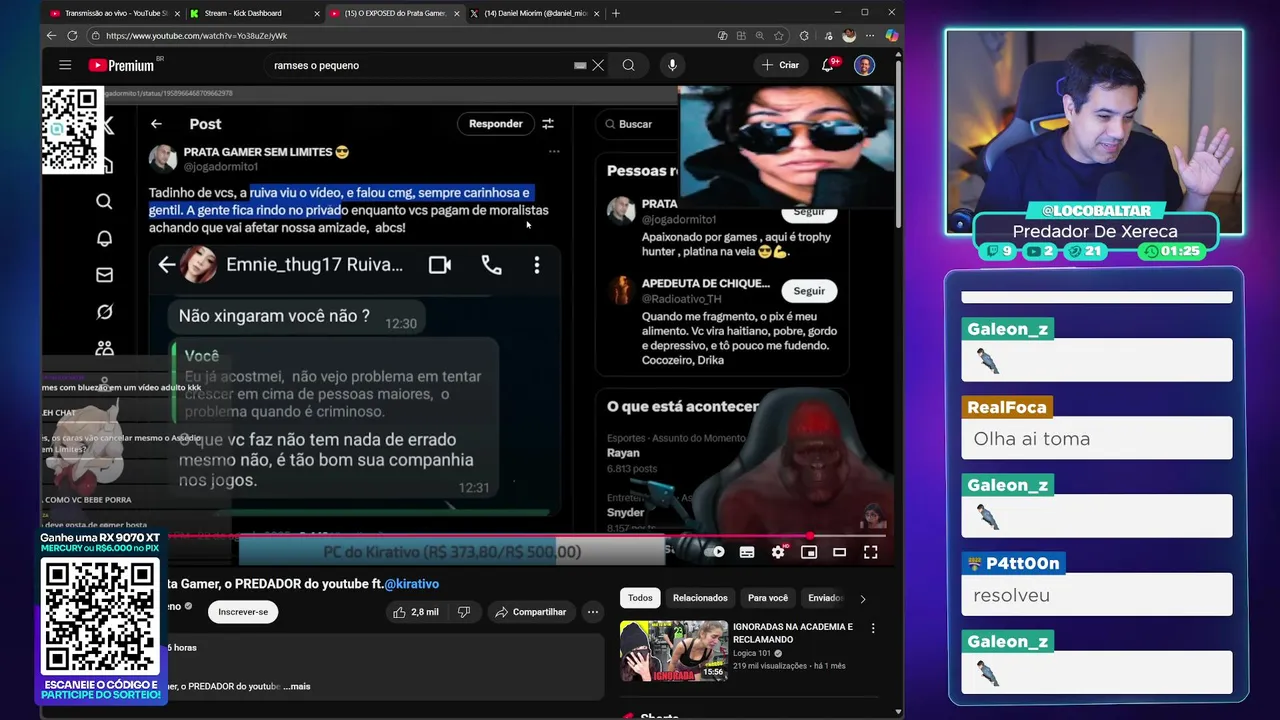The width and height of the screenshot is (1280, 720).
Task: Start voice search with the microphone
Action: pyautogui.click(x=672, y=65)
